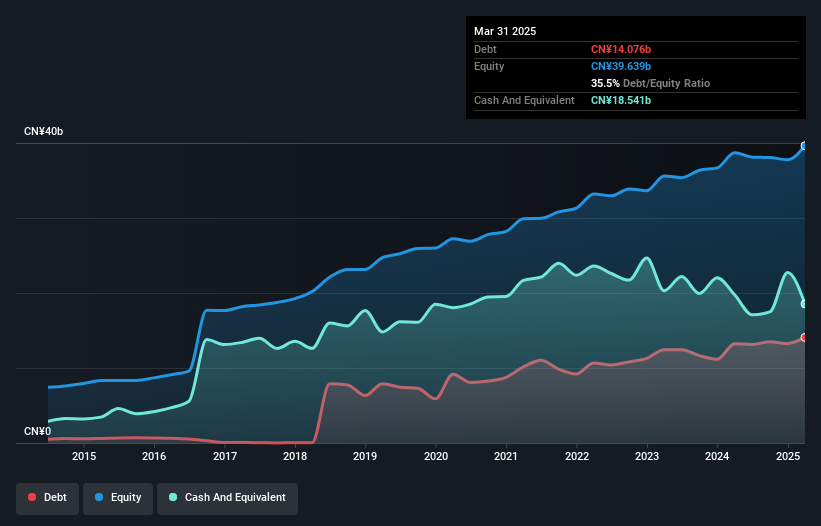
Task: Click the Debt label in tooltip
Action: (x=485, y=49)
